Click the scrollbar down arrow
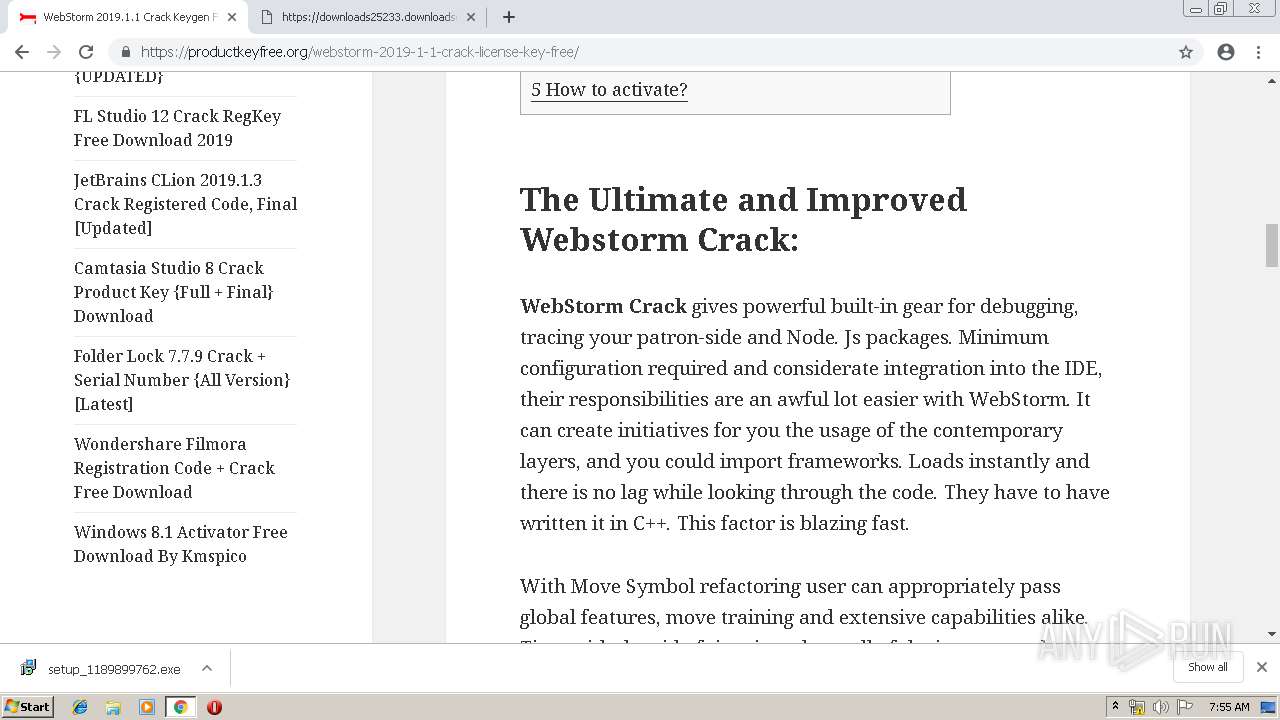The width and height of the screenshot is (1280, 720). click(x=1272, y=634)
